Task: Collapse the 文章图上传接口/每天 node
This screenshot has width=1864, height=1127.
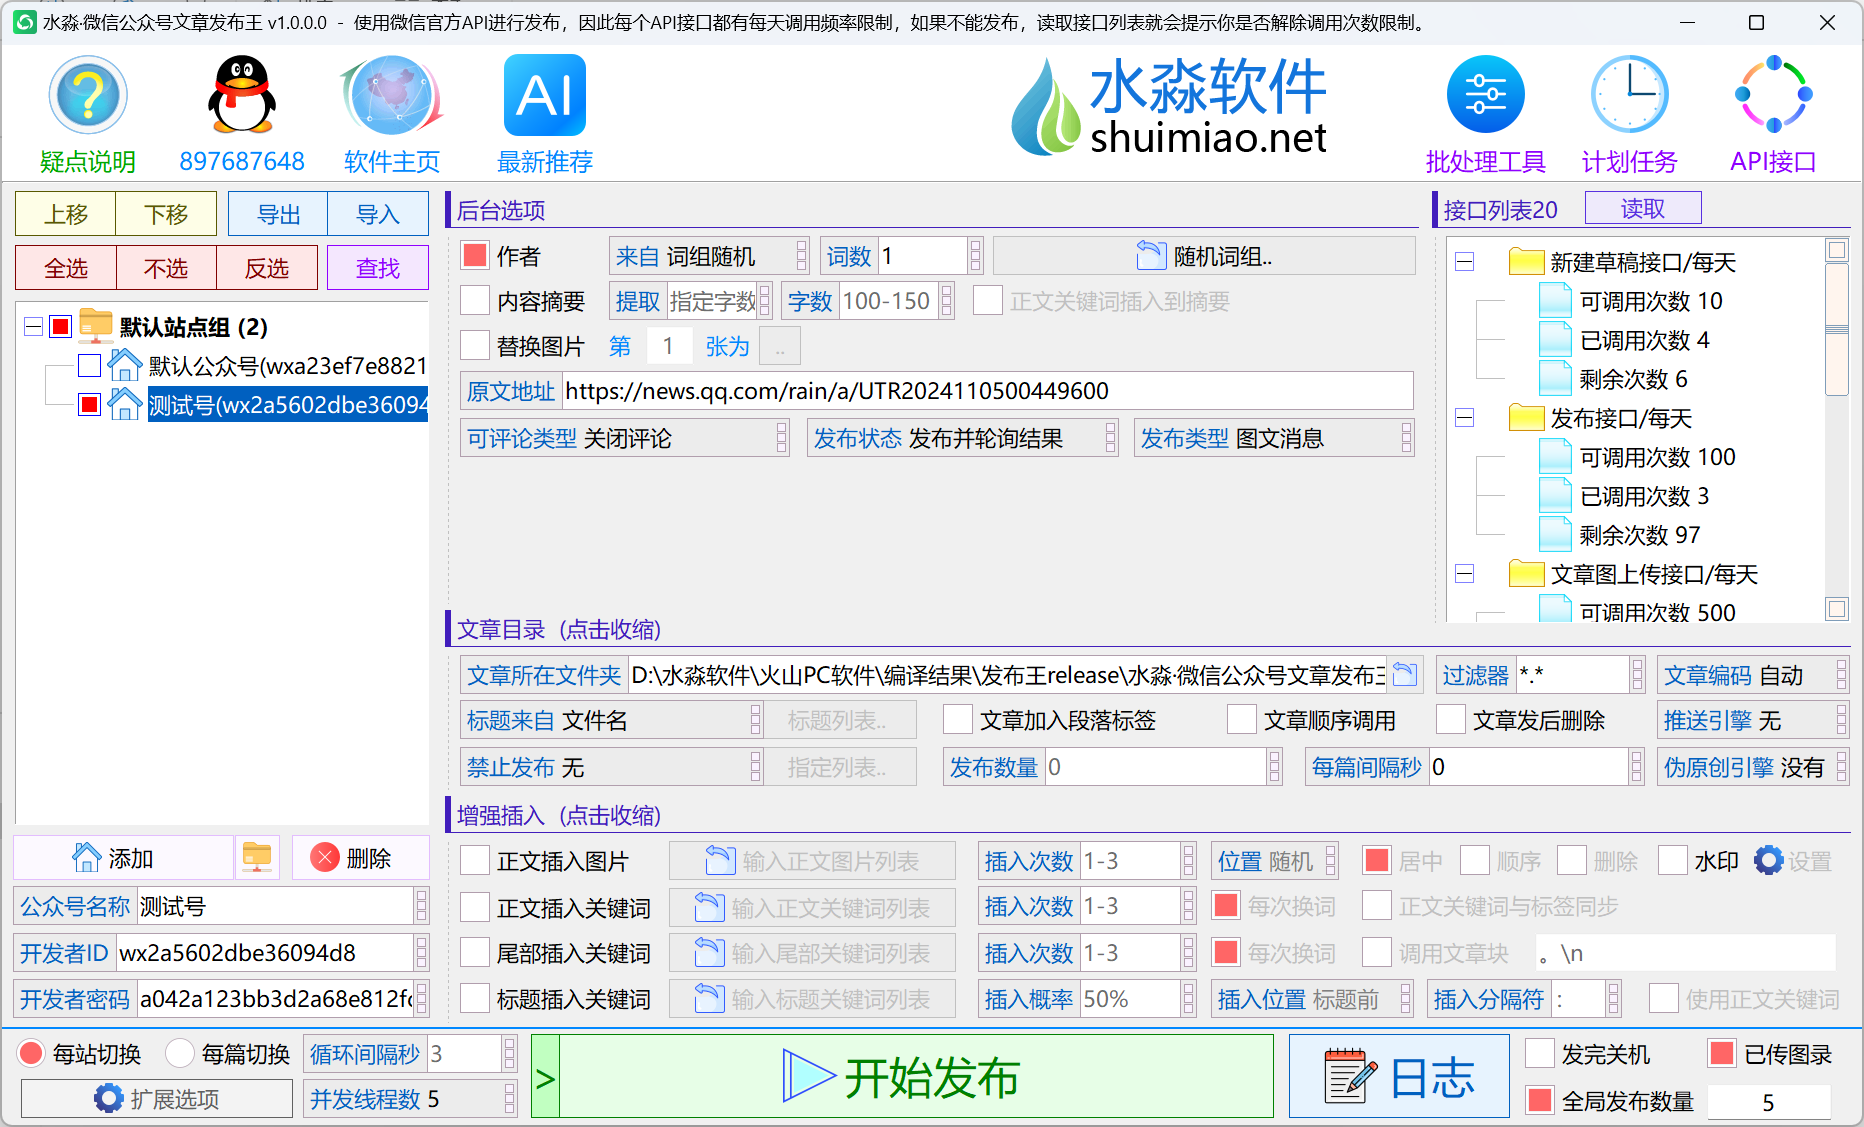Action: (x=1465, y=574)
